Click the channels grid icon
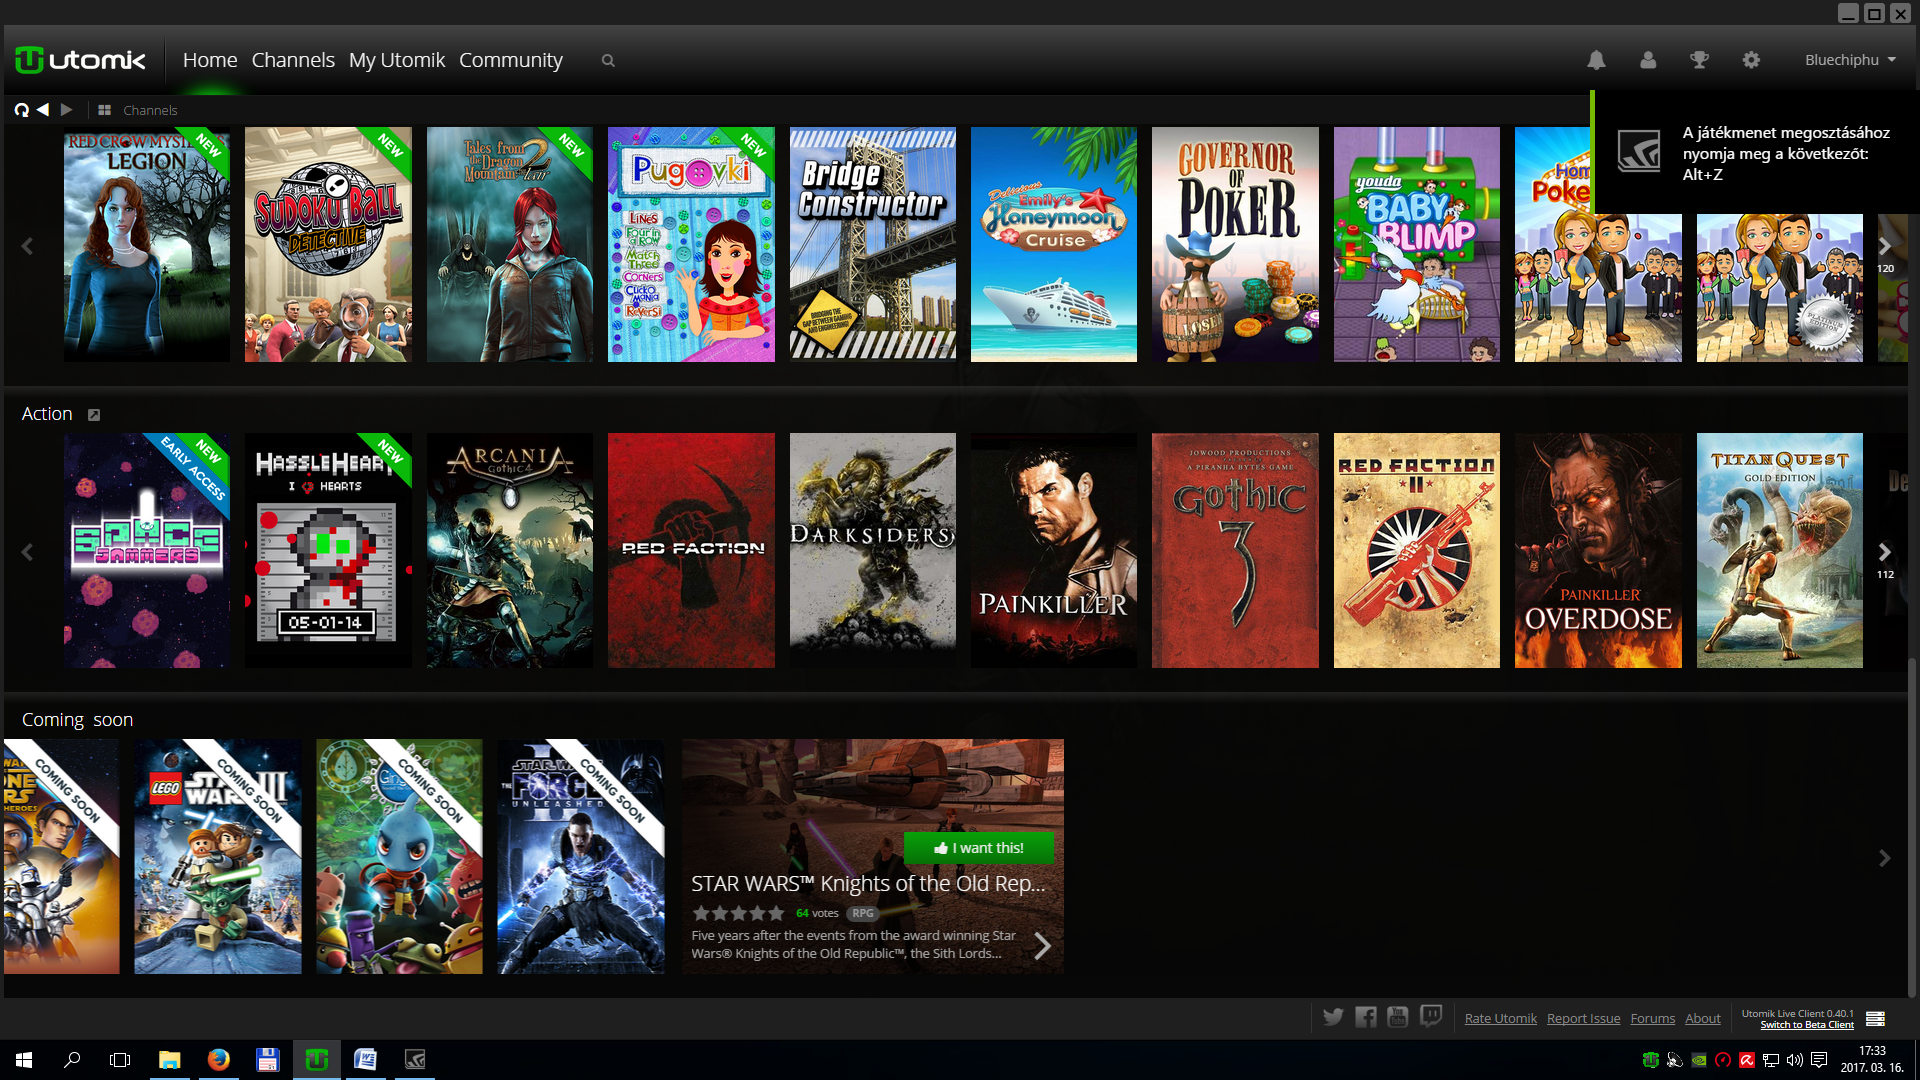Image resolution: width=1920 pixels, height=1080 pixels. tap(104, 110)
